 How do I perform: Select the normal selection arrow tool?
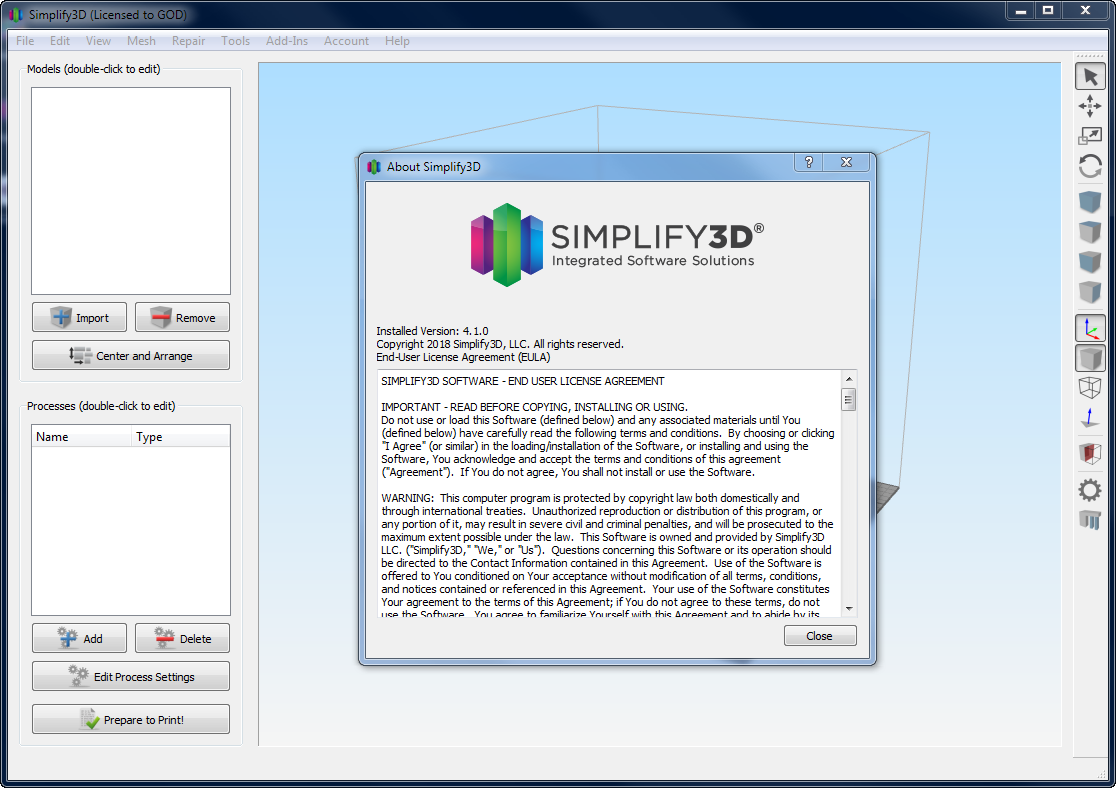click(1090, 76)
